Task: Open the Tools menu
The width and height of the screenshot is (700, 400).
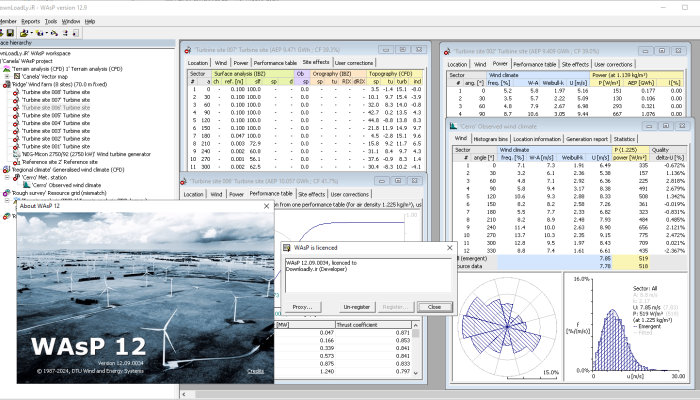Action: pyautogui.click(x=51, y=21)
